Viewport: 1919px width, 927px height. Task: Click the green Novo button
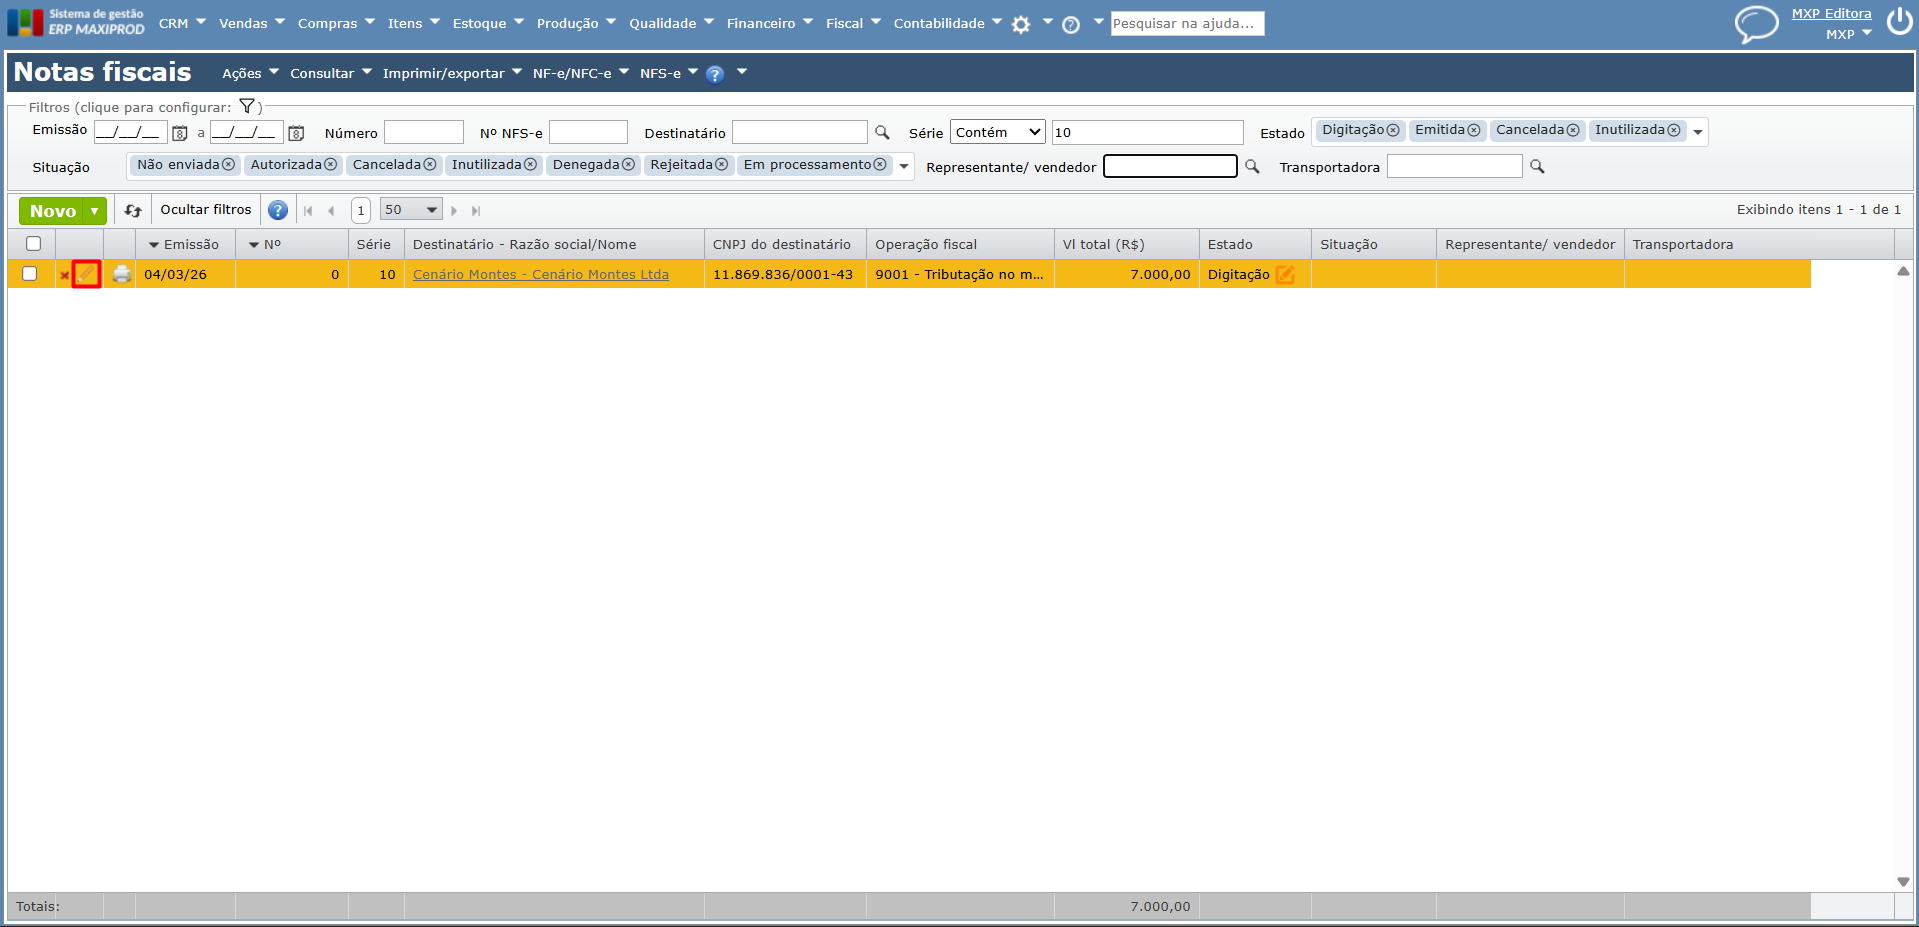click(x=53, y=211)
